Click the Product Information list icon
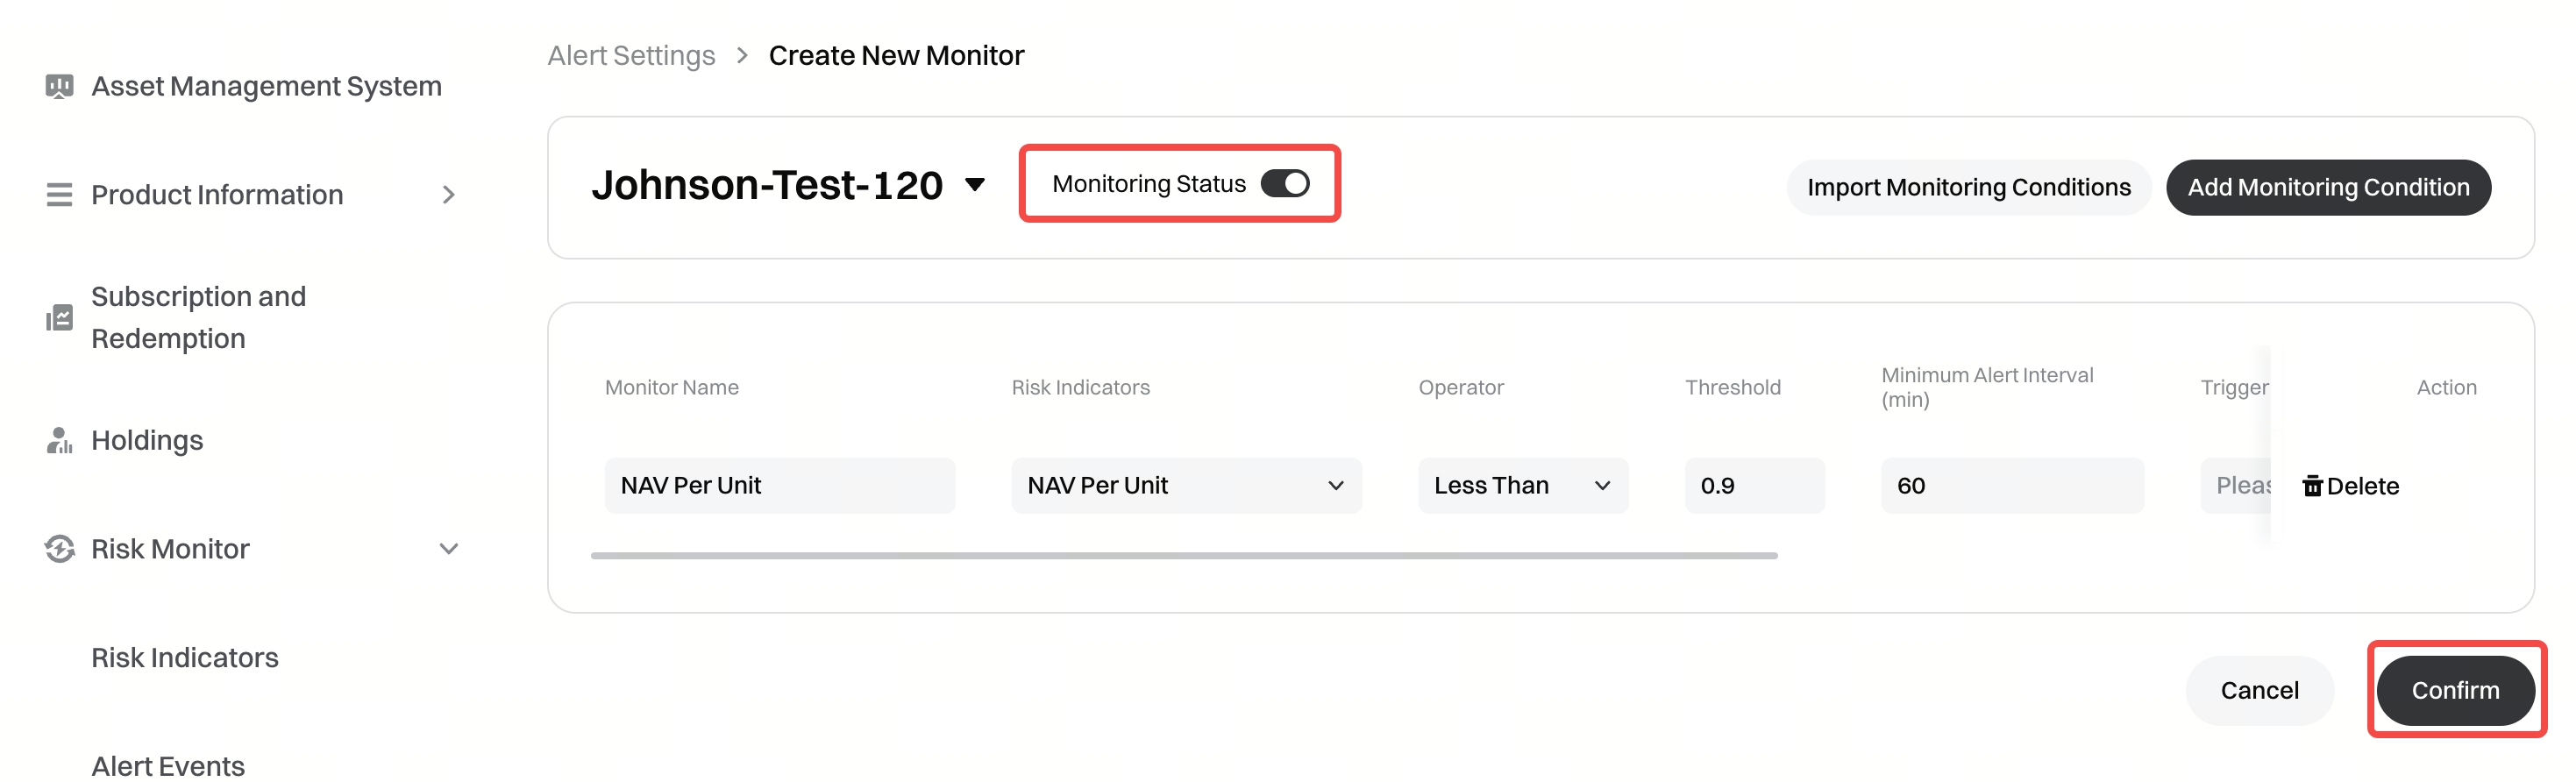The height and width of the screenshot is (782, 2576). pyautogui.click(x=59, y=194)
